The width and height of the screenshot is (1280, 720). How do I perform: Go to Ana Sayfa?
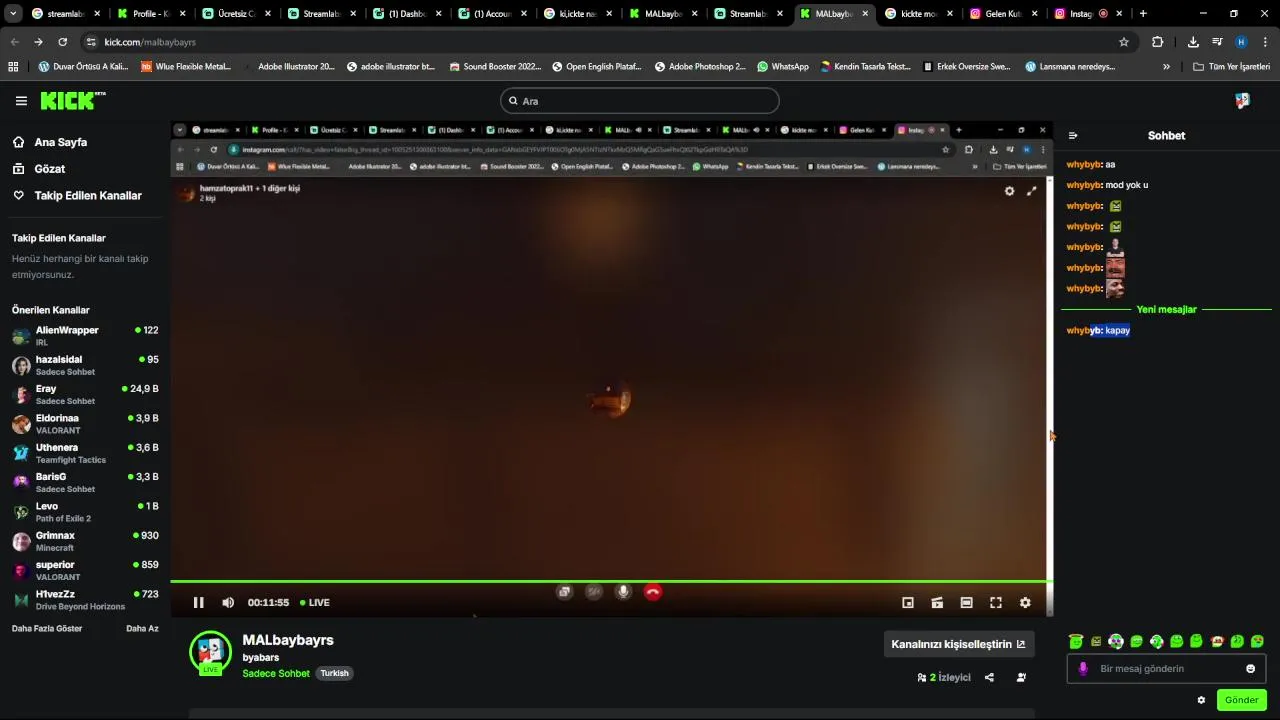(x=61, y=142)
